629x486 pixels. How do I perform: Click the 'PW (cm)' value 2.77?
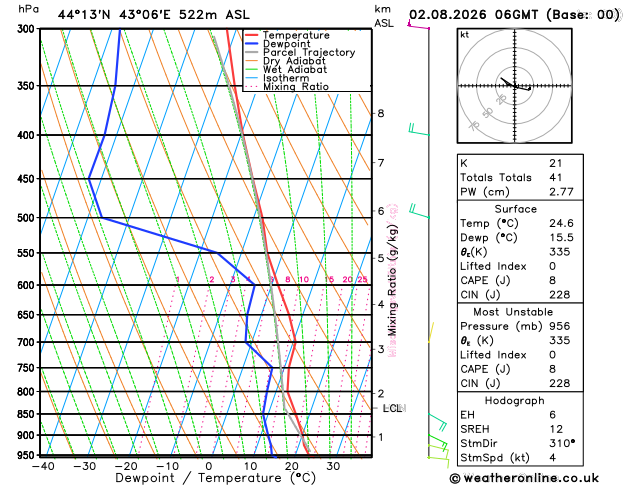pyautogui.click(x=561, y=192)
